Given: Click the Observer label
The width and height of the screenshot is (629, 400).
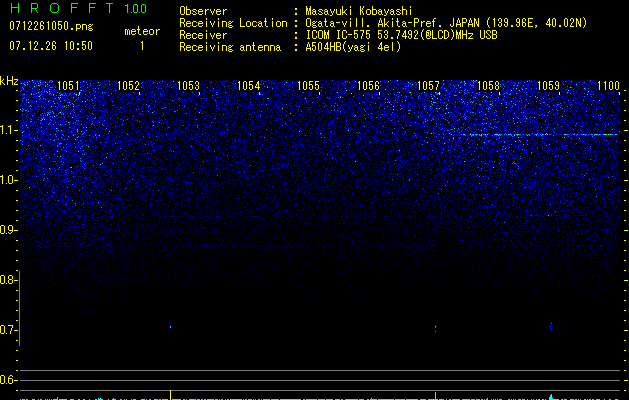Looking at the screenshot, I should pyautogui.click(x=203, y=11).
